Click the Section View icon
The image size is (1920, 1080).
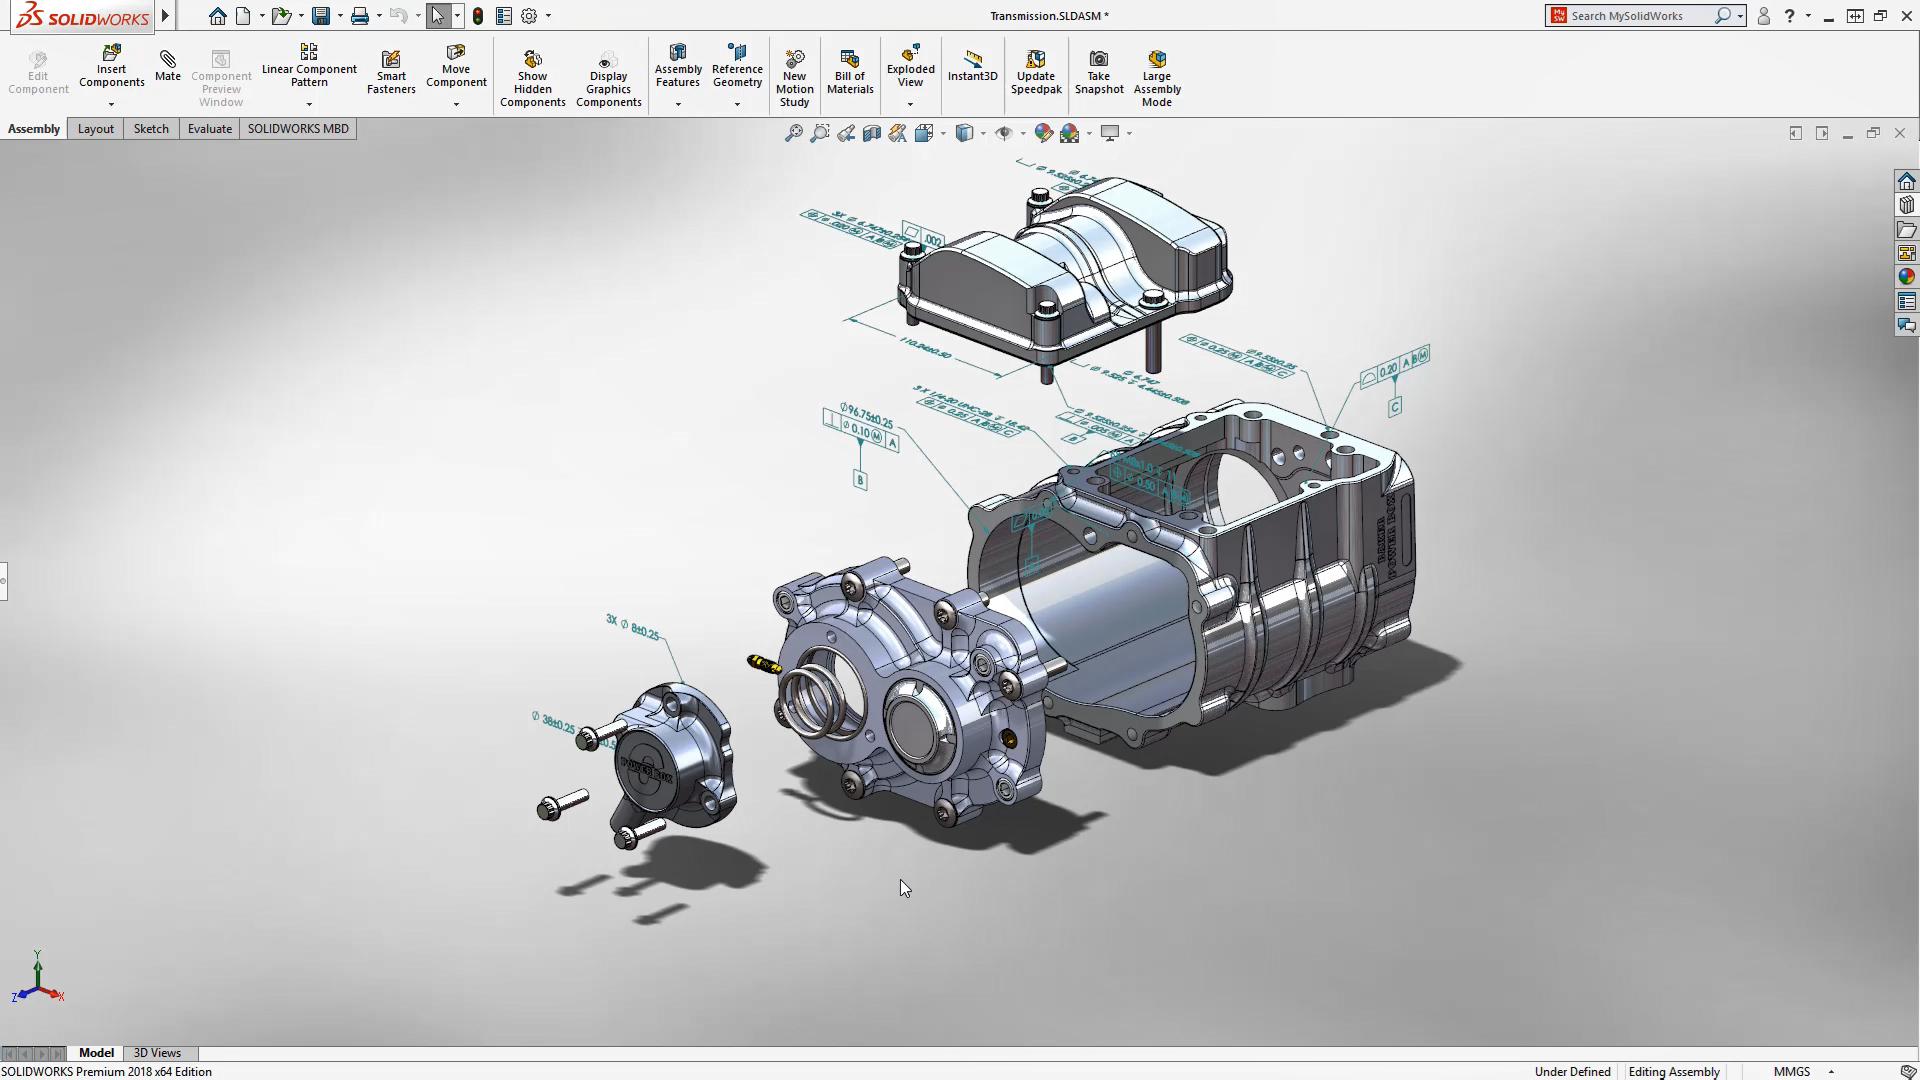tap(872, 133)
